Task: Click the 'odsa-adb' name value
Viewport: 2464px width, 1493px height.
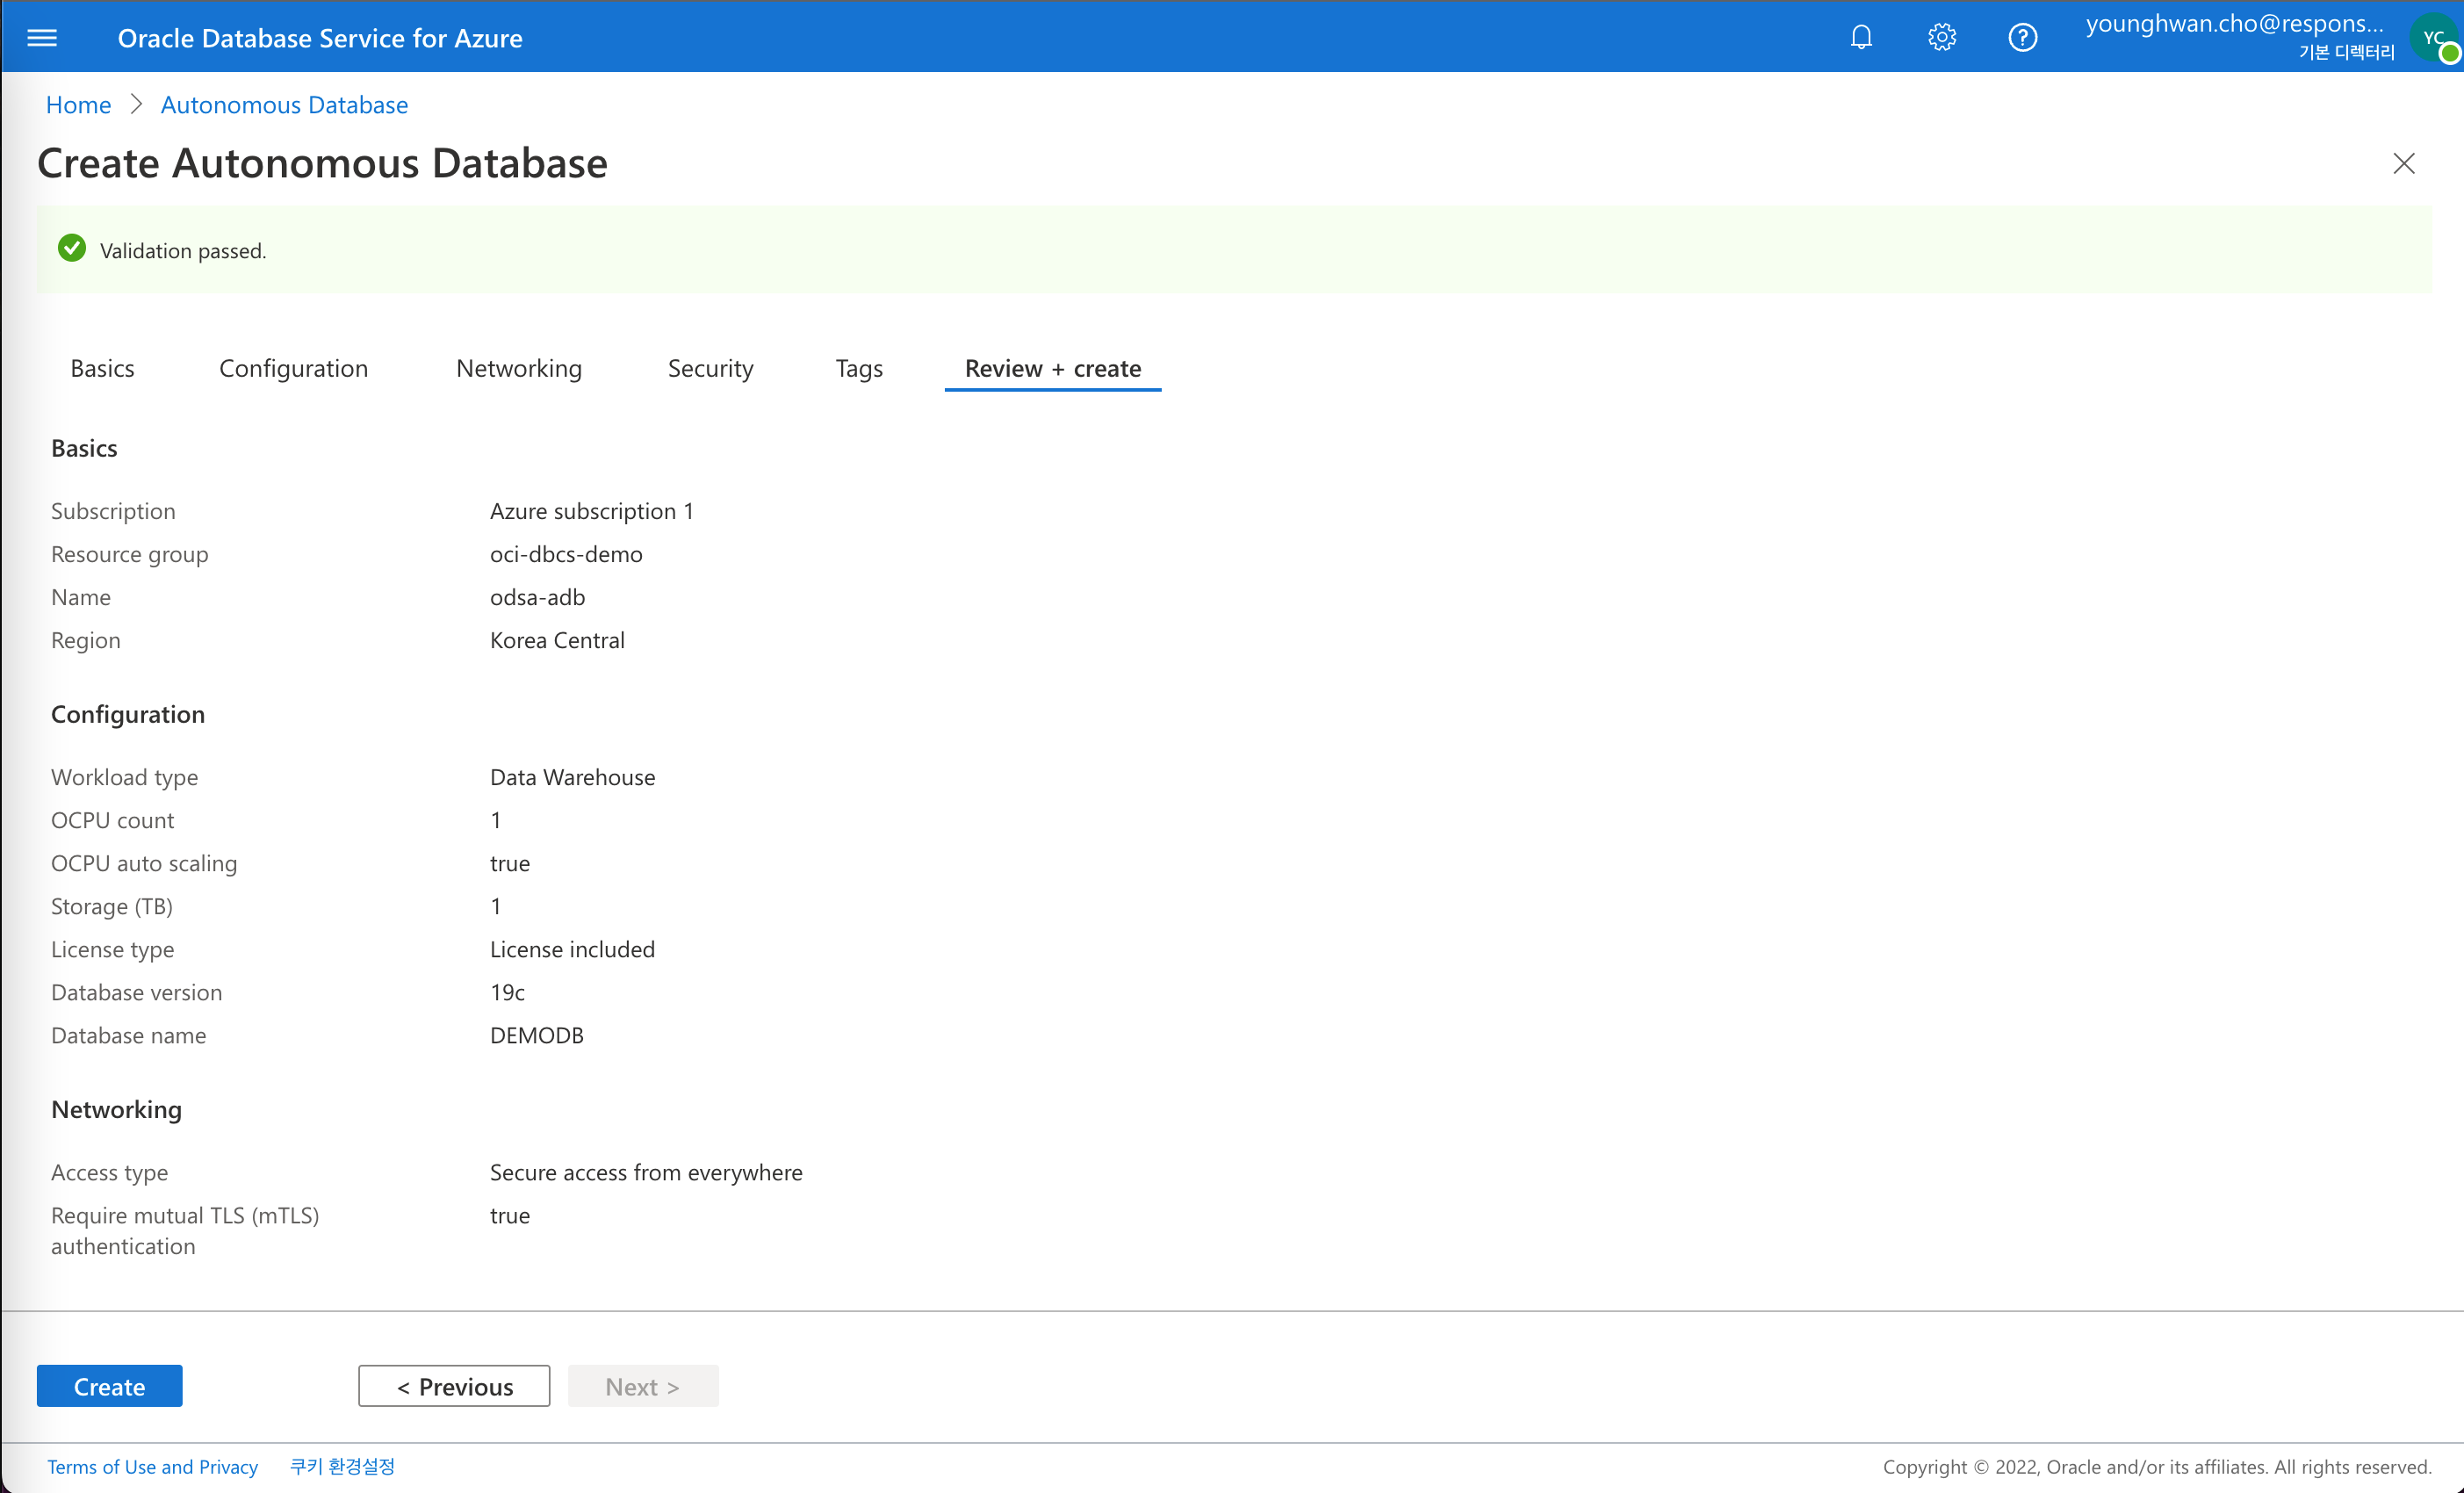Action: click(x=537, y=597)
